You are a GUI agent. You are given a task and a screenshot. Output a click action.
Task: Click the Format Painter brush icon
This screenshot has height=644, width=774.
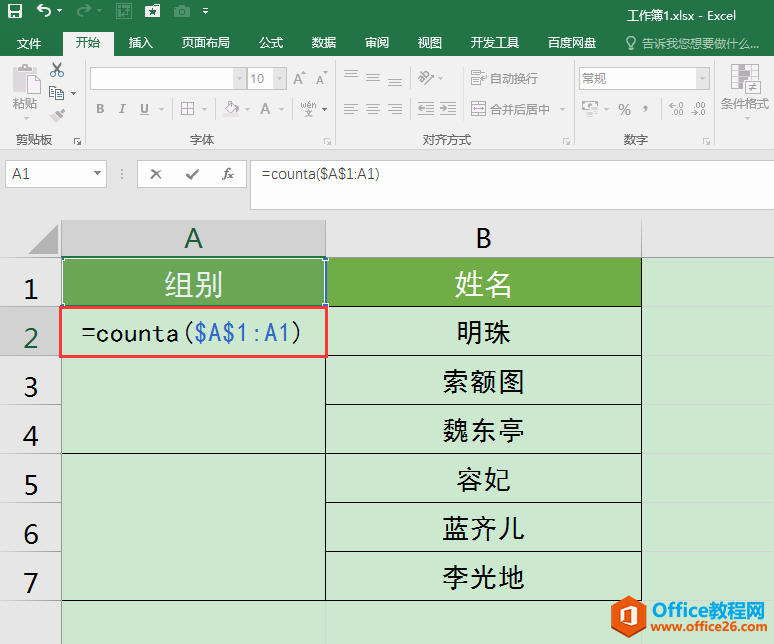(57, 115)
